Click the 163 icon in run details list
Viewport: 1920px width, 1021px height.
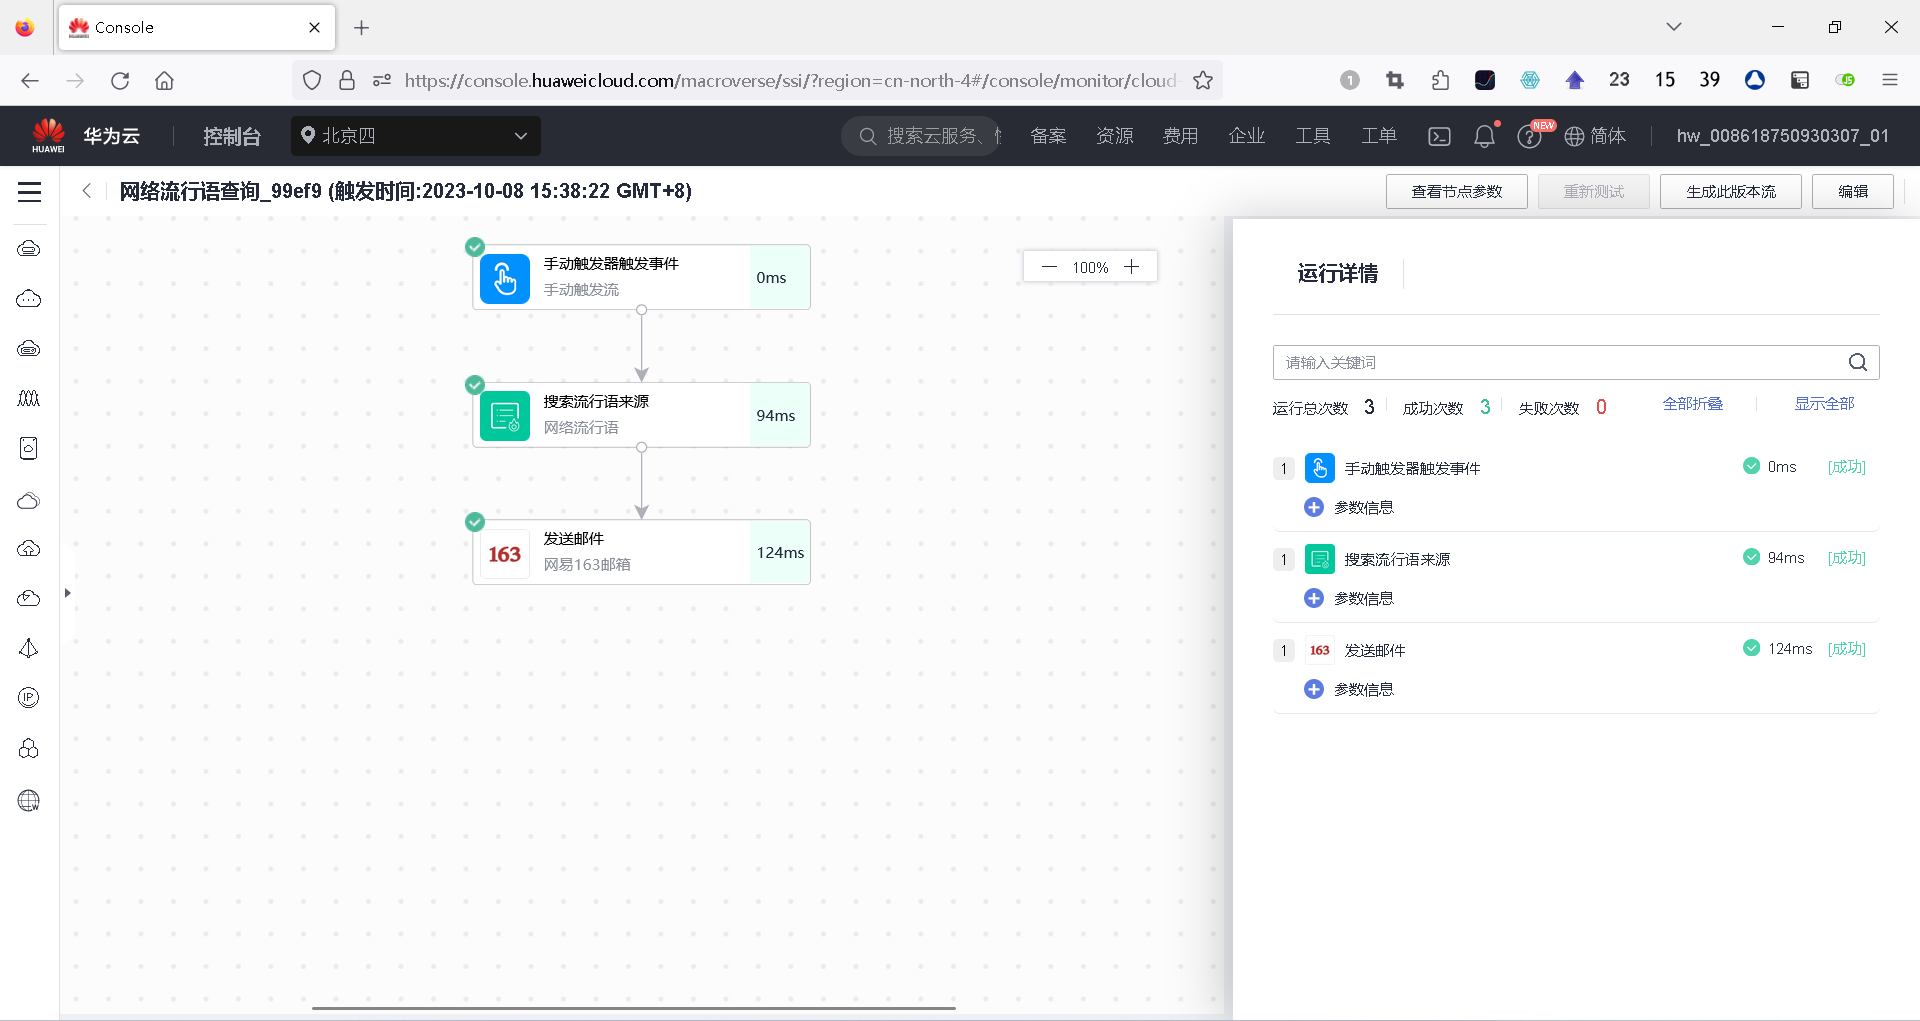coord(1320,650)
